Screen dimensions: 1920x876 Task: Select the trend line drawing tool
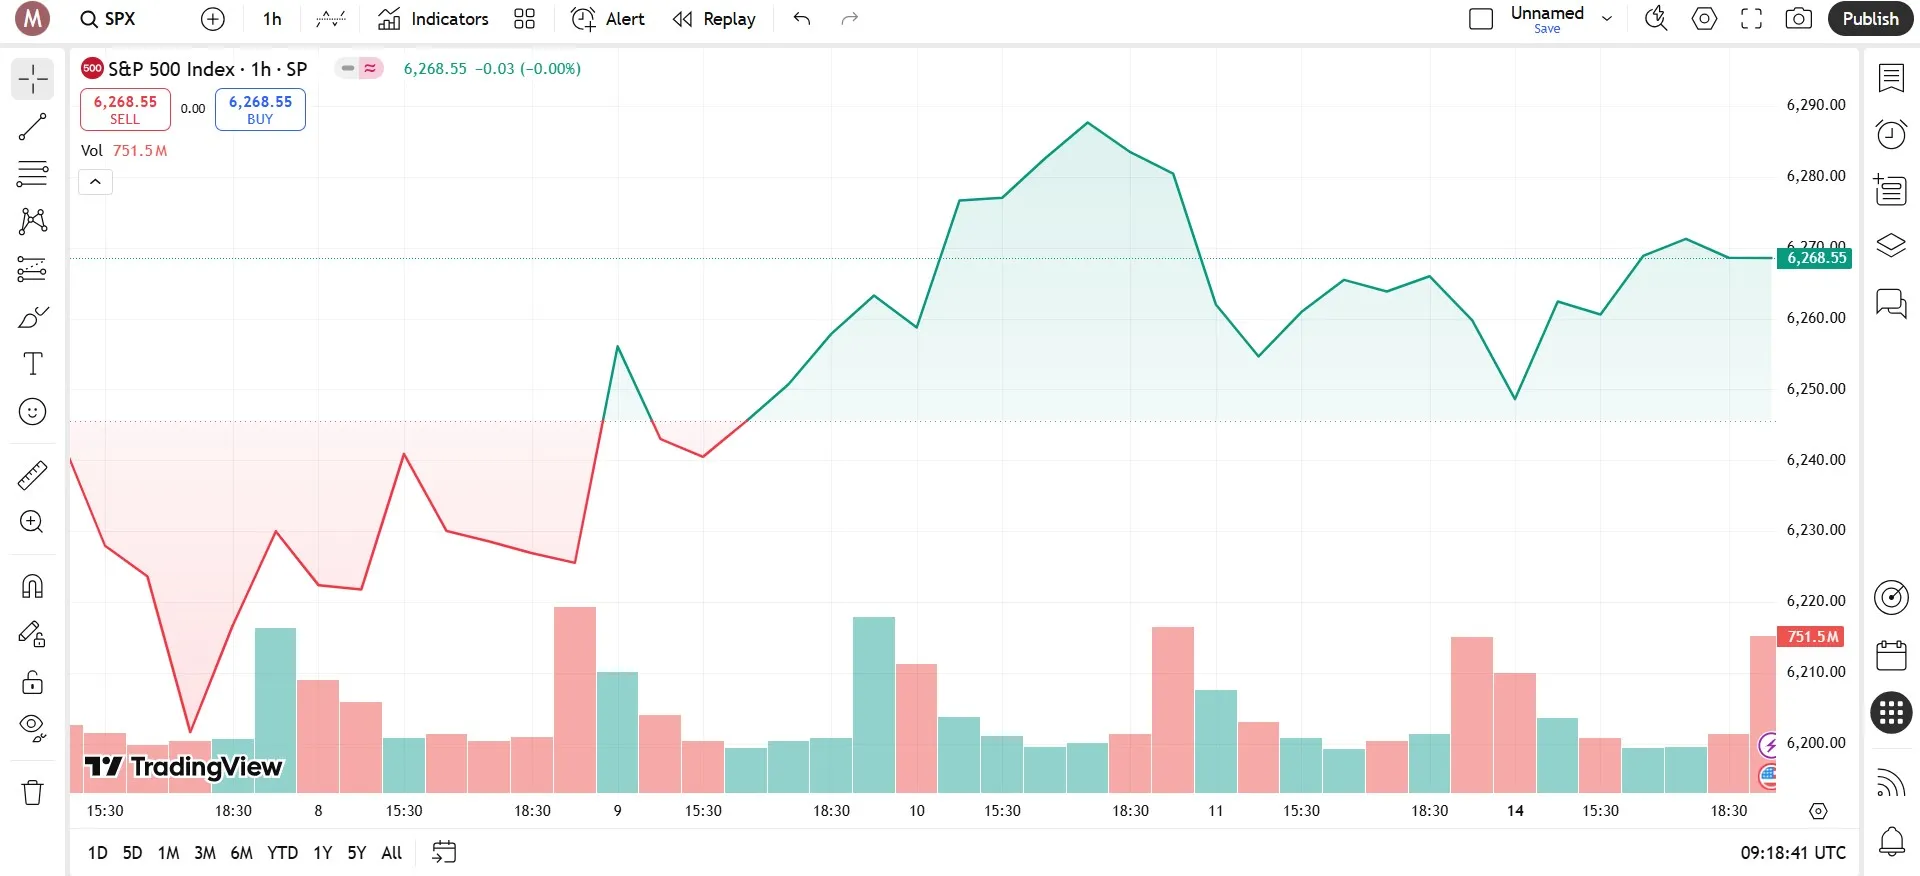[x=32, y=126]
